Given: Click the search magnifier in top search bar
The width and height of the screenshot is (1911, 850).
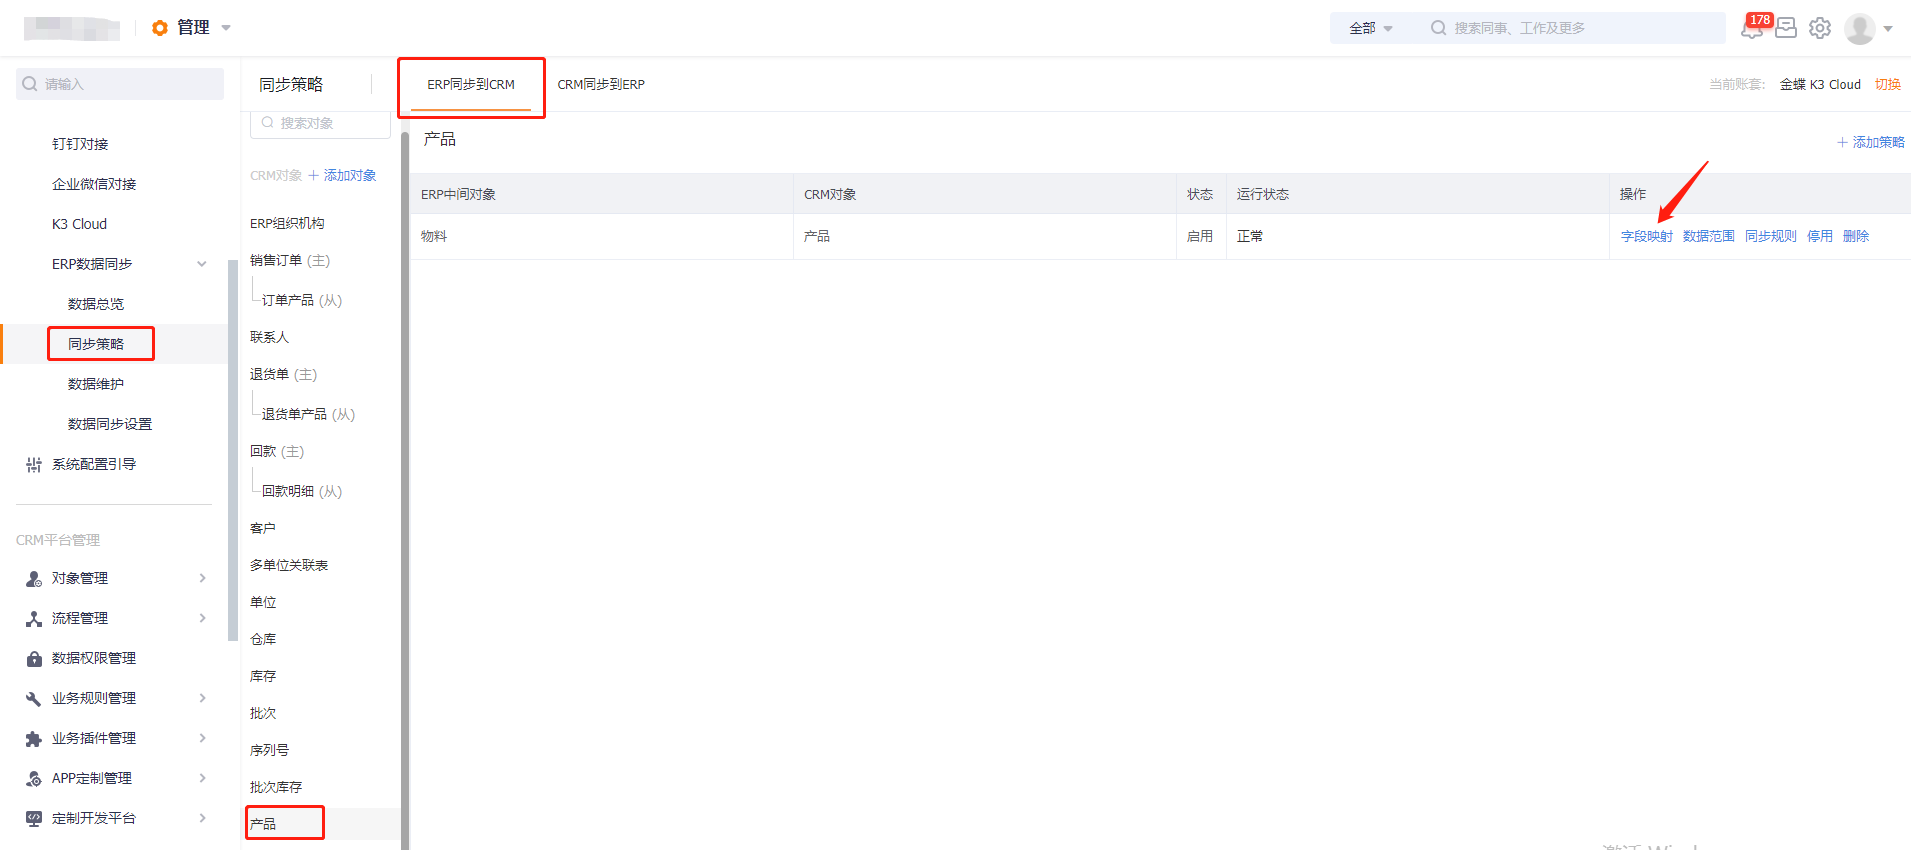Looking at the screenshot, I should coord(1438,28).
